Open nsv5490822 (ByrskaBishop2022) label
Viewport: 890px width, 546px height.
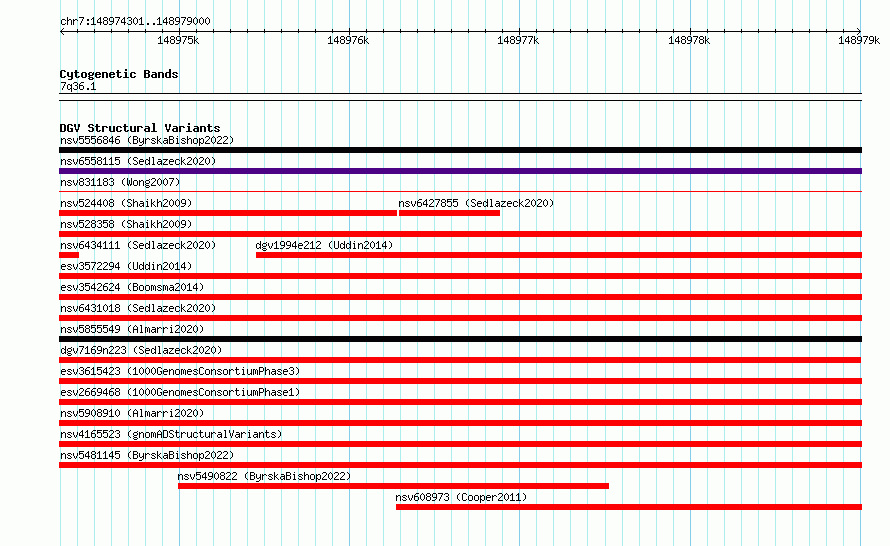click(x=264, y=476)
